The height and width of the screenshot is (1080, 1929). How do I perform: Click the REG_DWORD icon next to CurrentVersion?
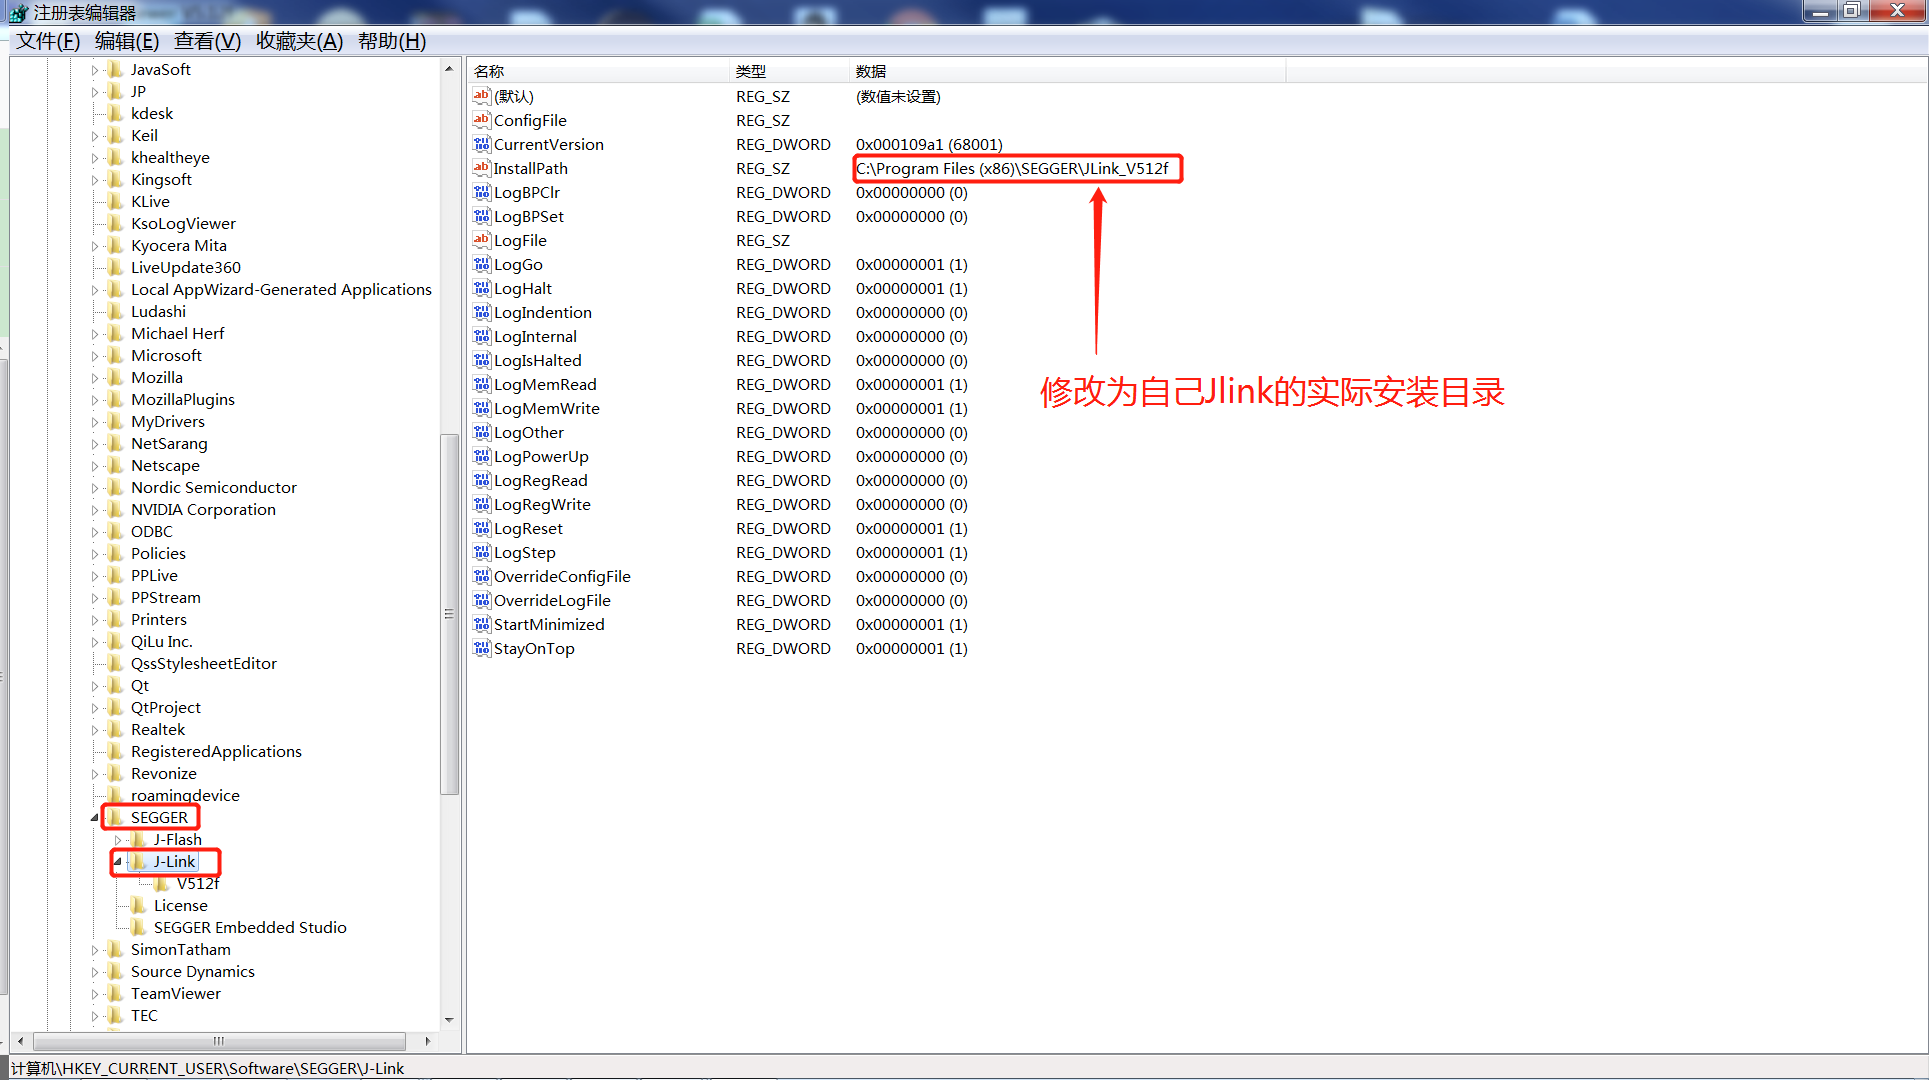point(481,144)
